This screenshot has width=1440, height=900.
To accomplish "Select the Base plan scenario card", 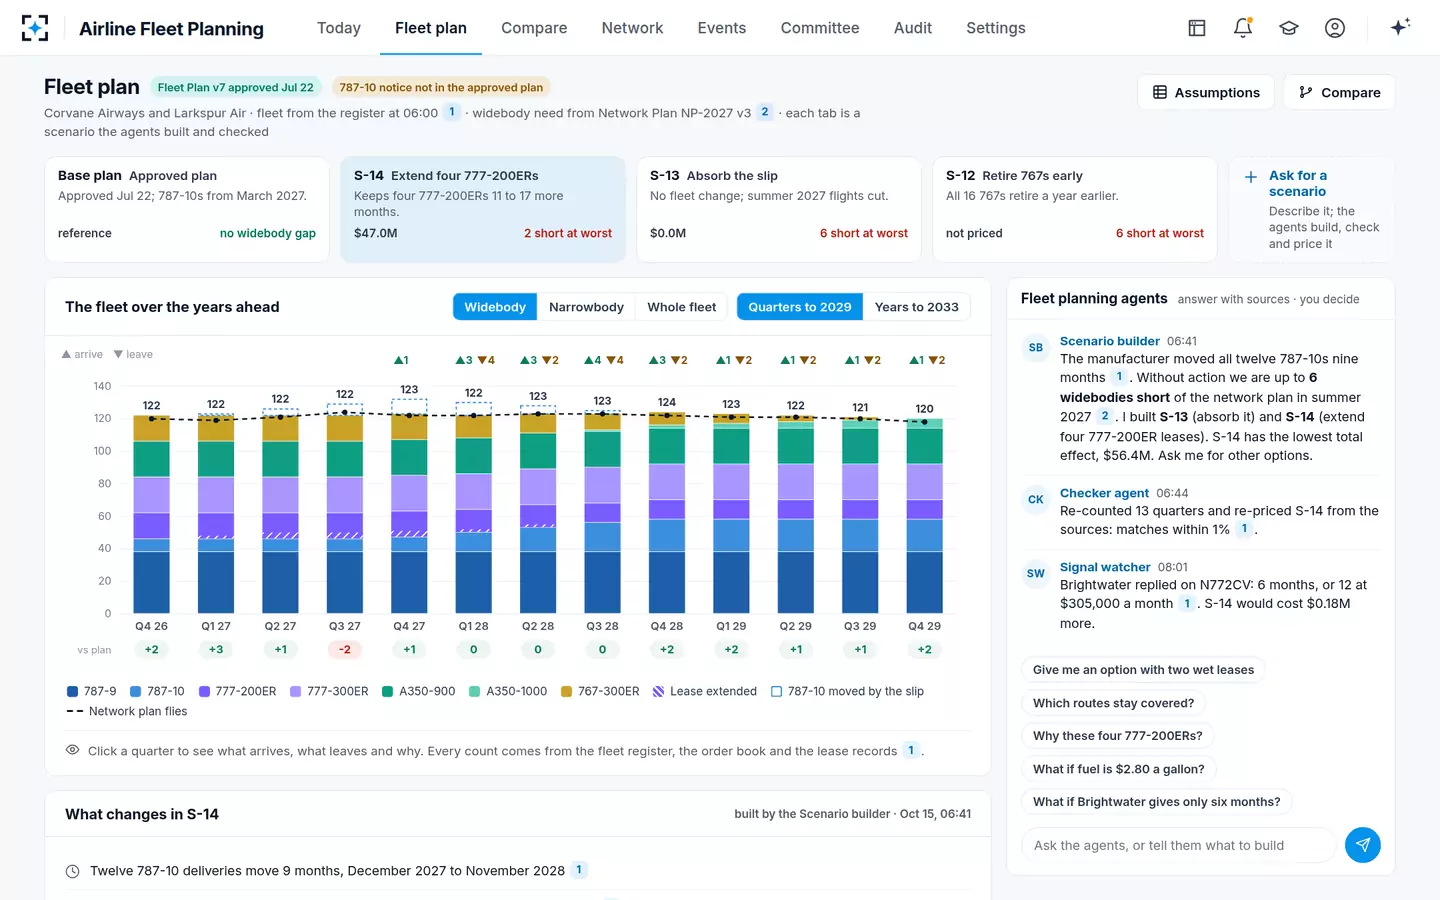I will (x=187, y=209).
